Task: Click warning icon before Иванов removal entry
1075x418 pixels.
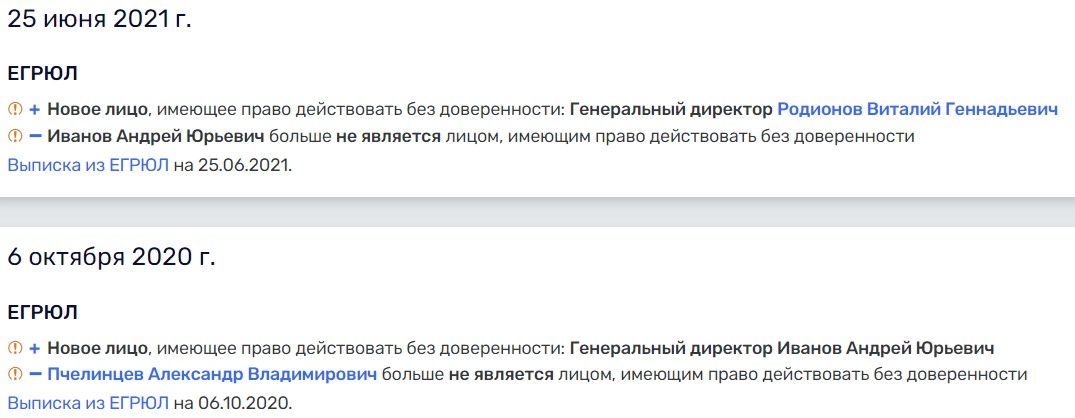Action: [x=15, y=136]
